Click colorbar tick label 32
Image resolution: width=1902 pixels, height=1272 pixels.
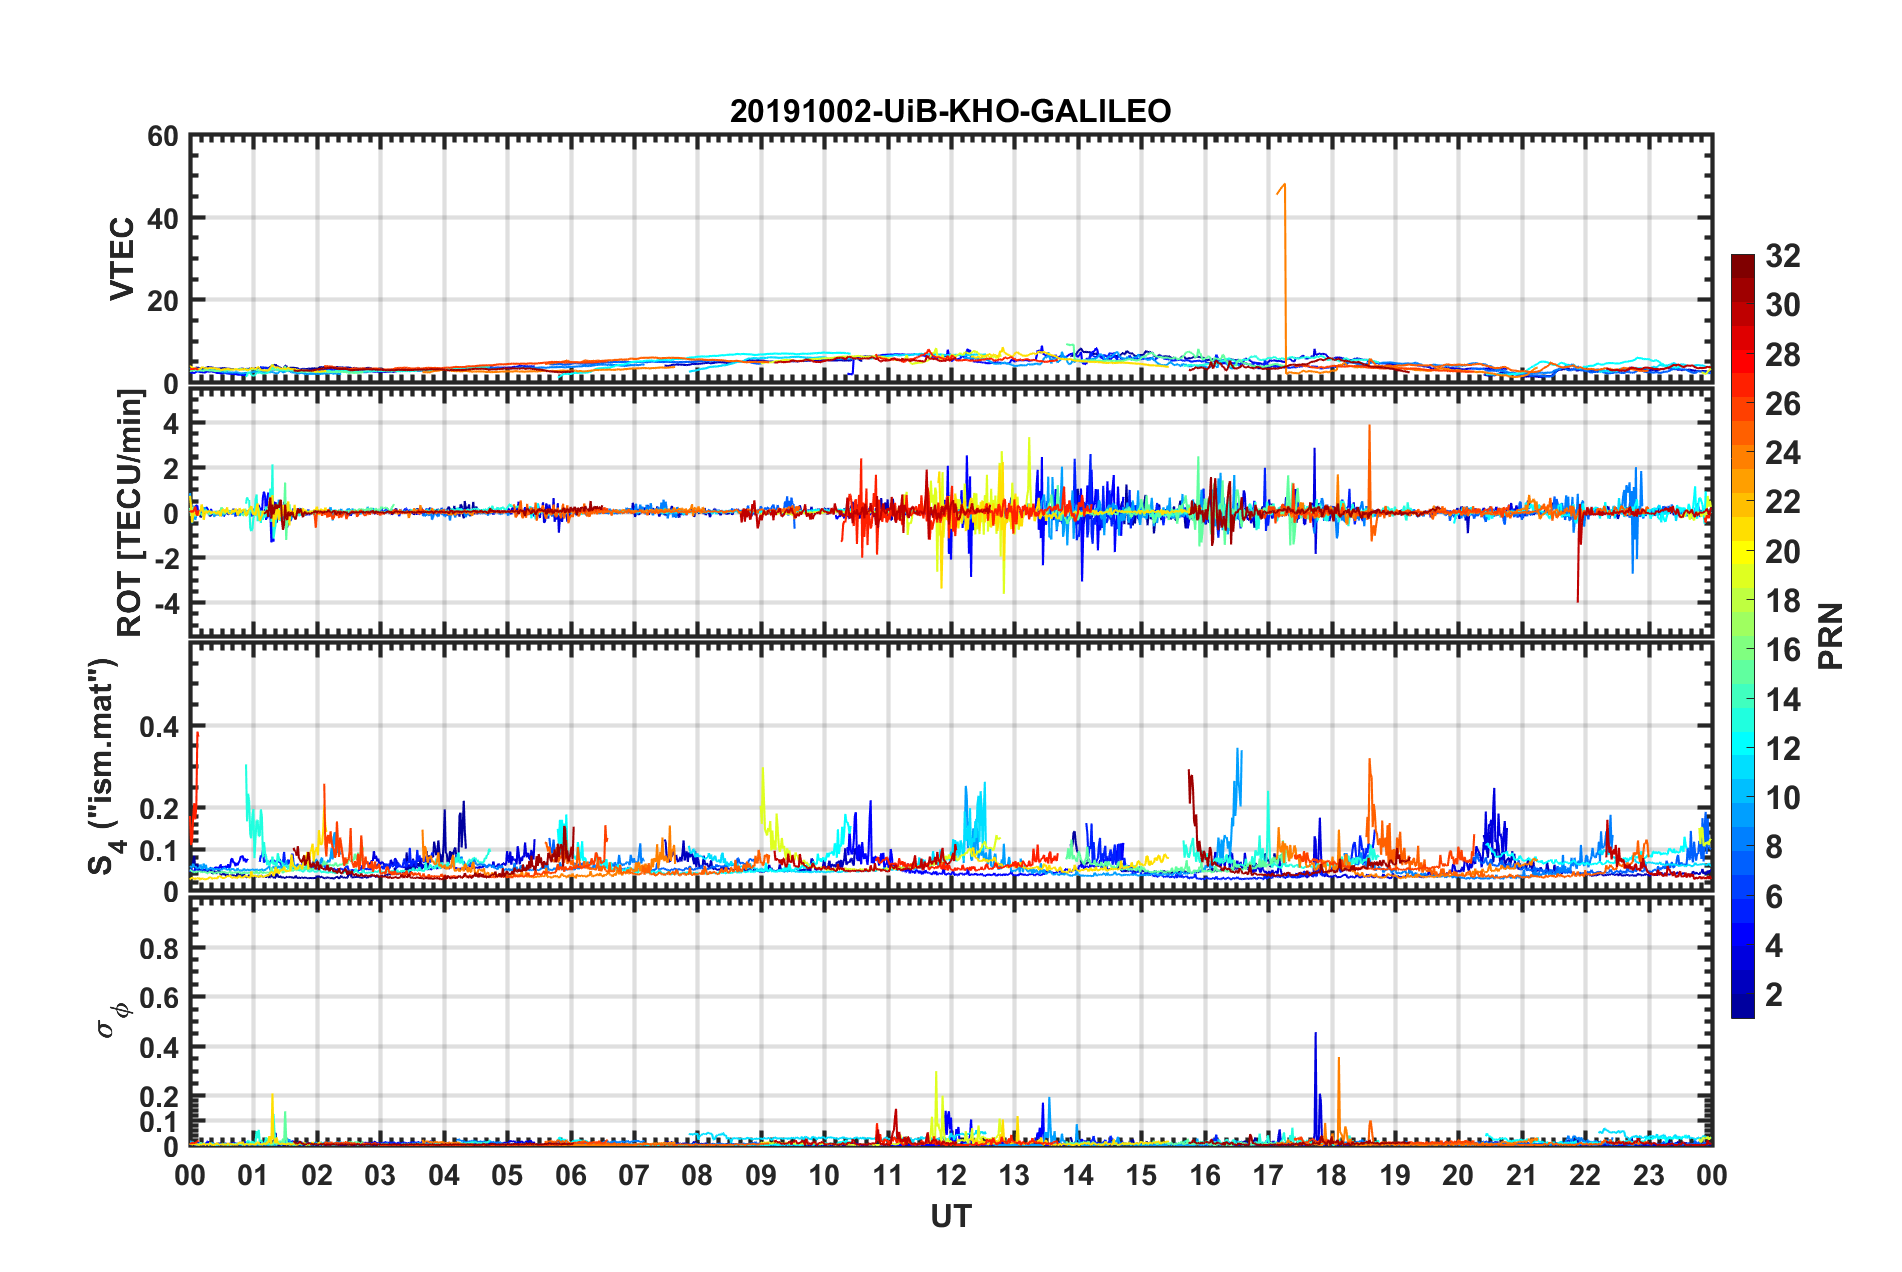point(1782,256)
